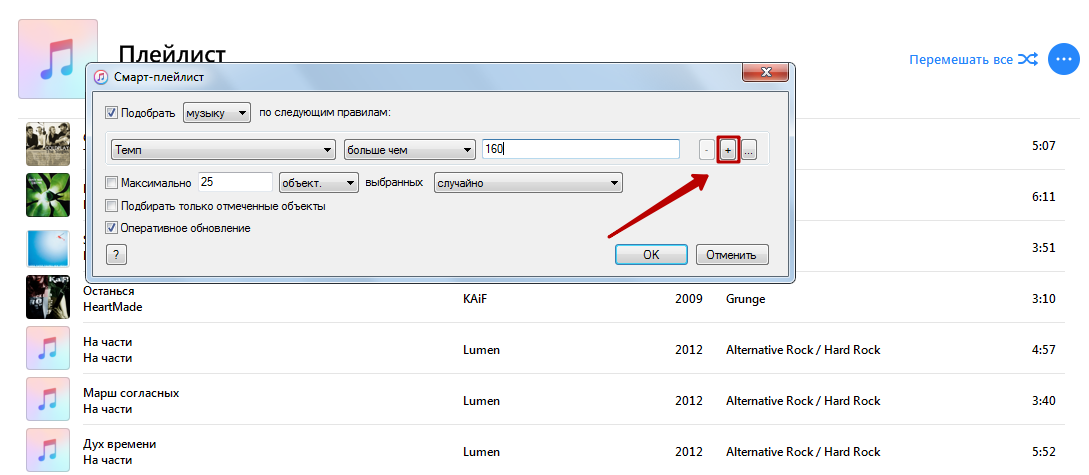Uncheck Оперативное обновление checkbox
Screen dimensions: 1089x475
click(x=112, y=228)
